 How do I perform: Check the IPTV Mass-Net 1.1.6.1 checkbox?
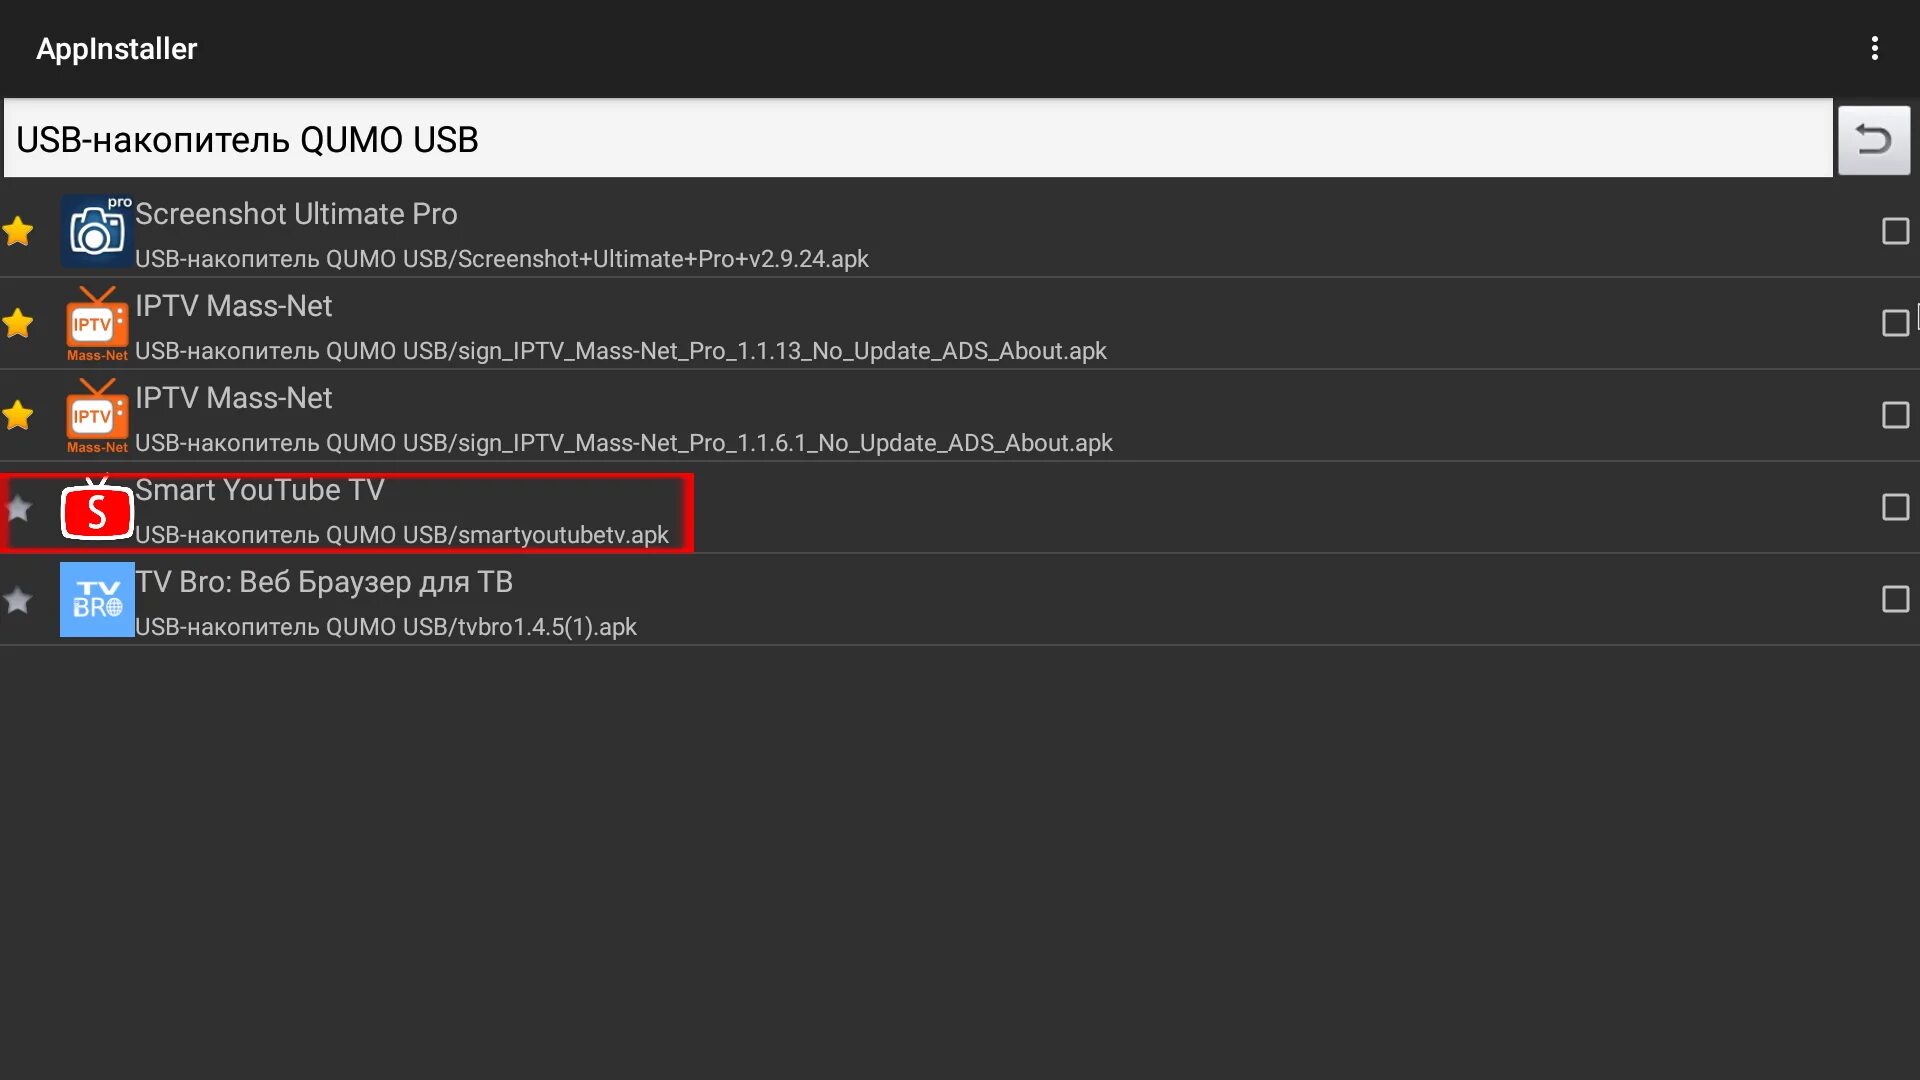point(1895,415)
